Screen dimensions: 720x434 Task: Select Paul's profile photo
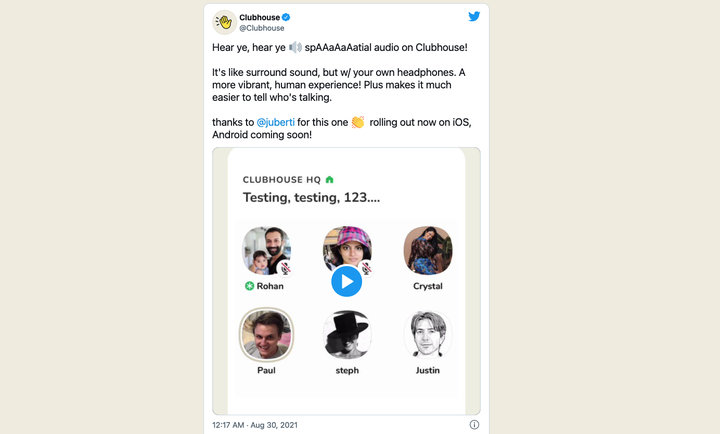(266, 334)
